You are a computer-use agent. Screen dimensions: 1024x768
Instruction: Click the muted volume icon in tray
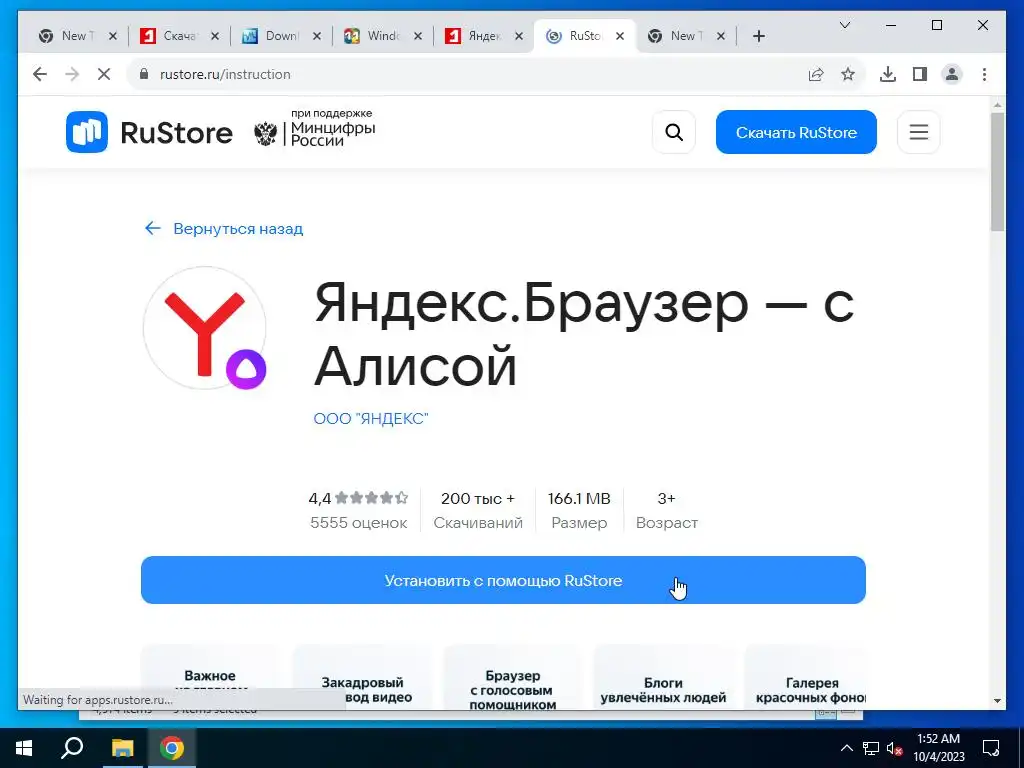point(895,748)
